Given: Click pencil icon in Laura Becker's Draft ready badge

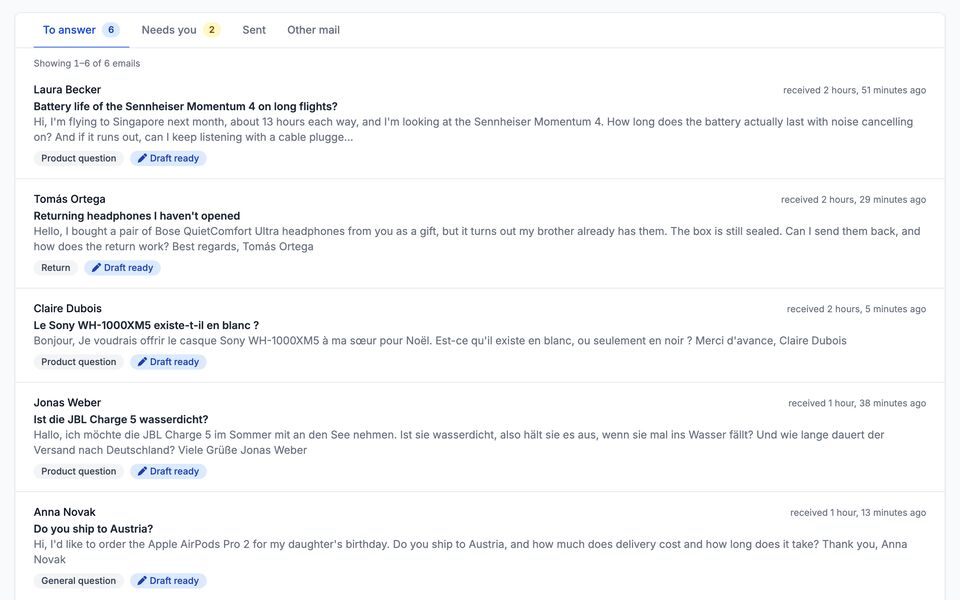Looking at the screenshot, I should (142, 159).
